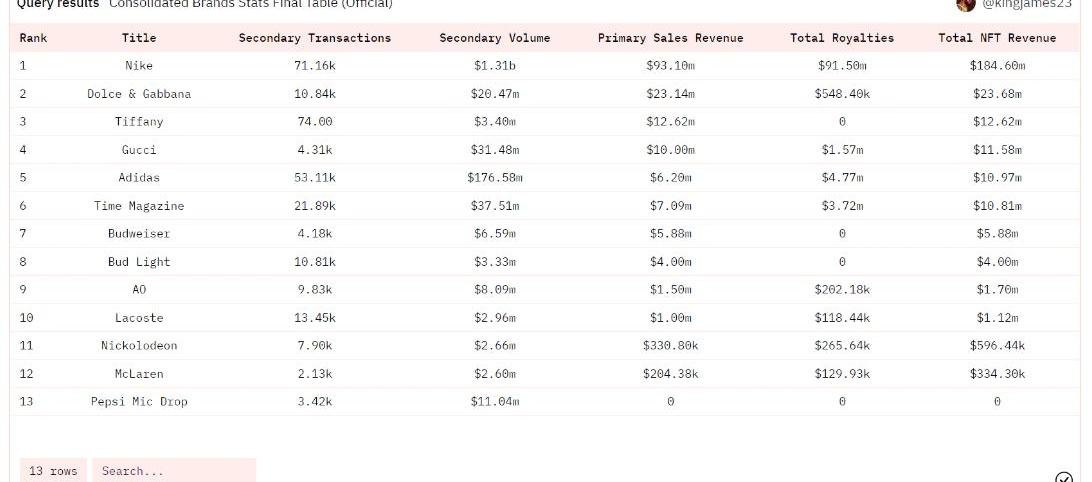Click the circular checkmark icon at bottom right
Viewport: 1092px width, 482px height.
[1063, 477]
